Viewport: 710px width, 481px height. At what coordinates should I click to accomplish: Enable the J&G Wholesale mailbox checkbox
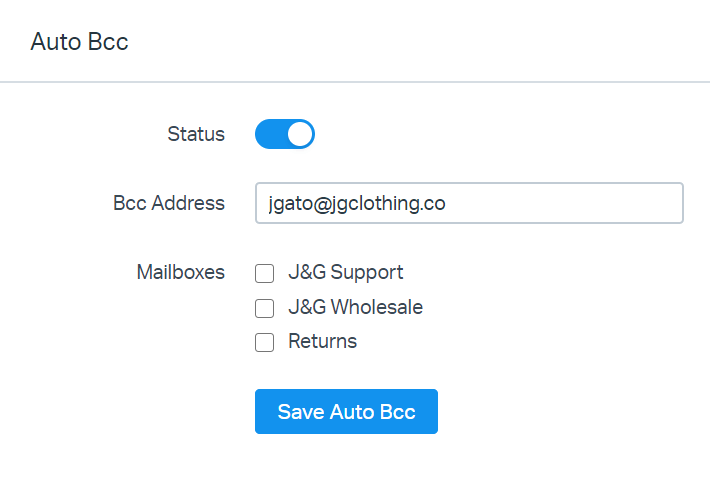click(264, 308)
